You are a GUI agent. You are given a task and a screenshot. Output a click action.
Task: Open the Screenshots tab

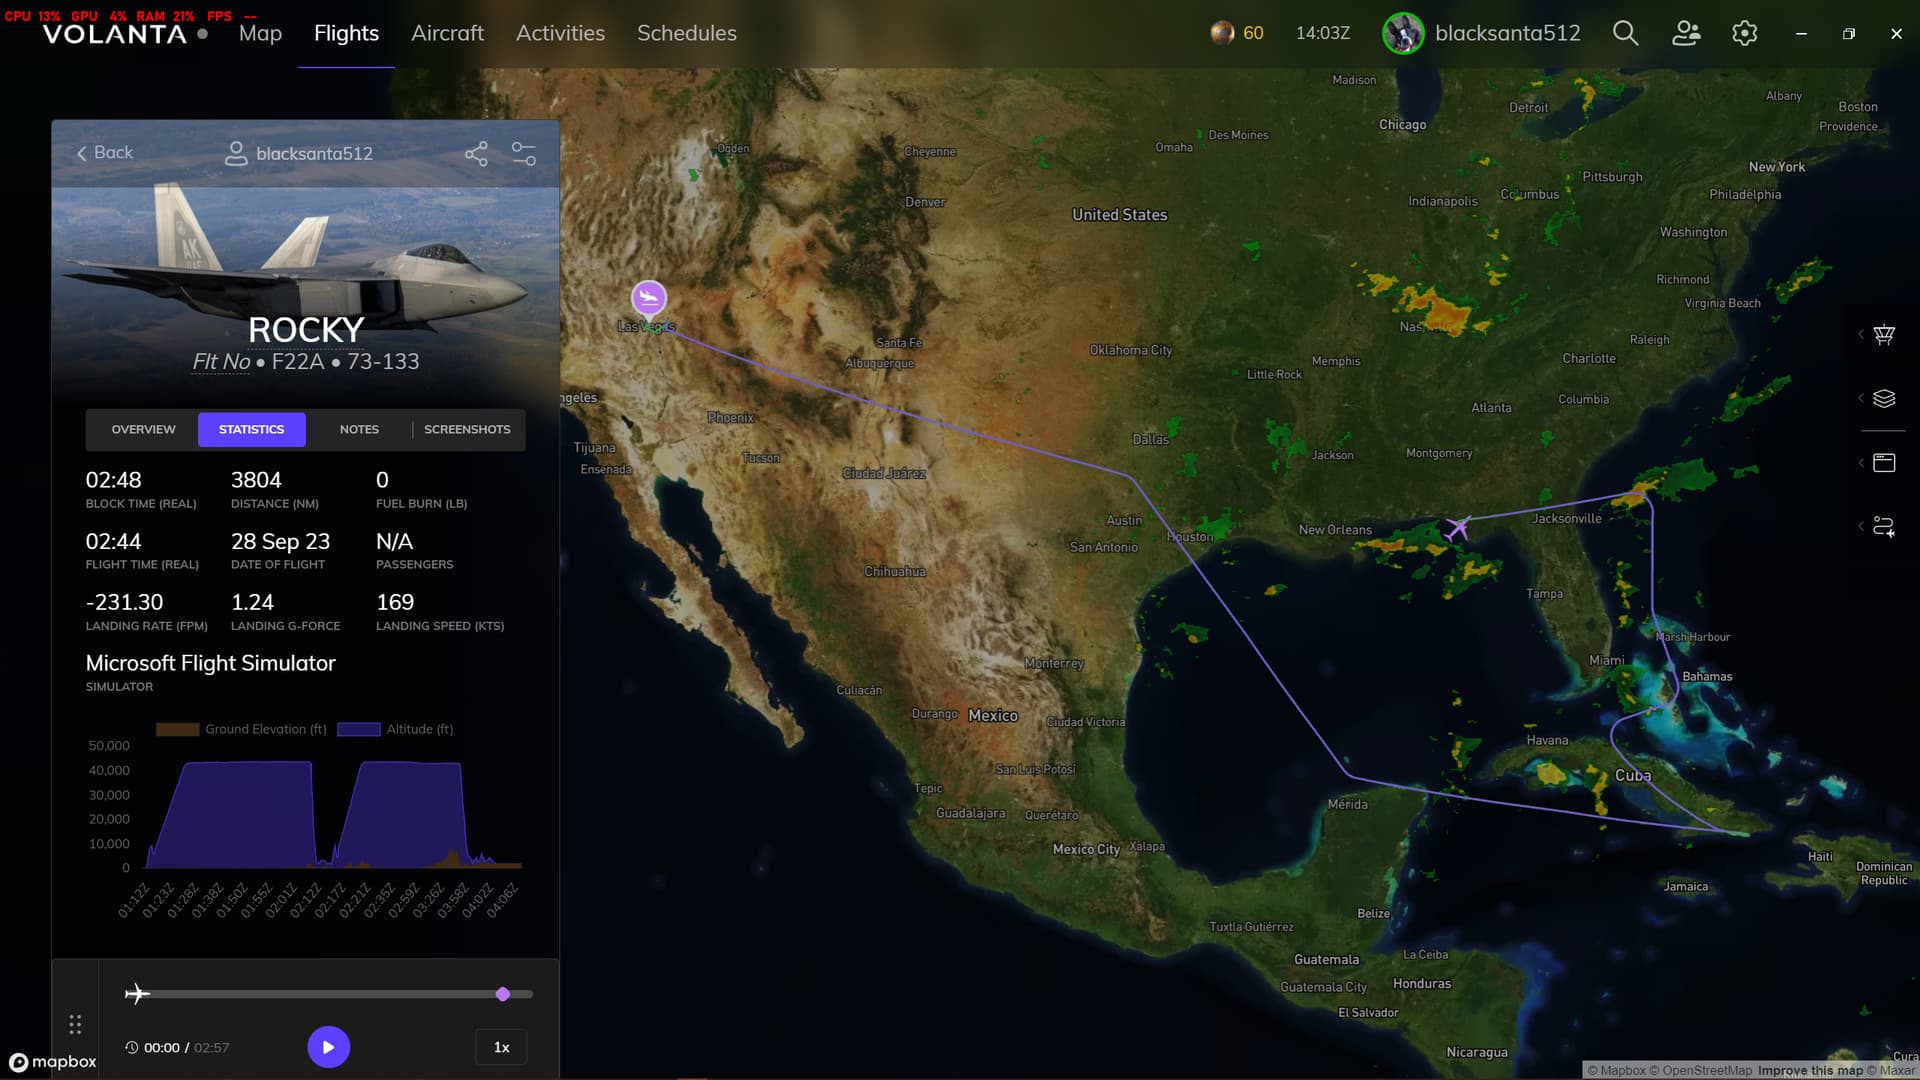click(x=467, y=429)
